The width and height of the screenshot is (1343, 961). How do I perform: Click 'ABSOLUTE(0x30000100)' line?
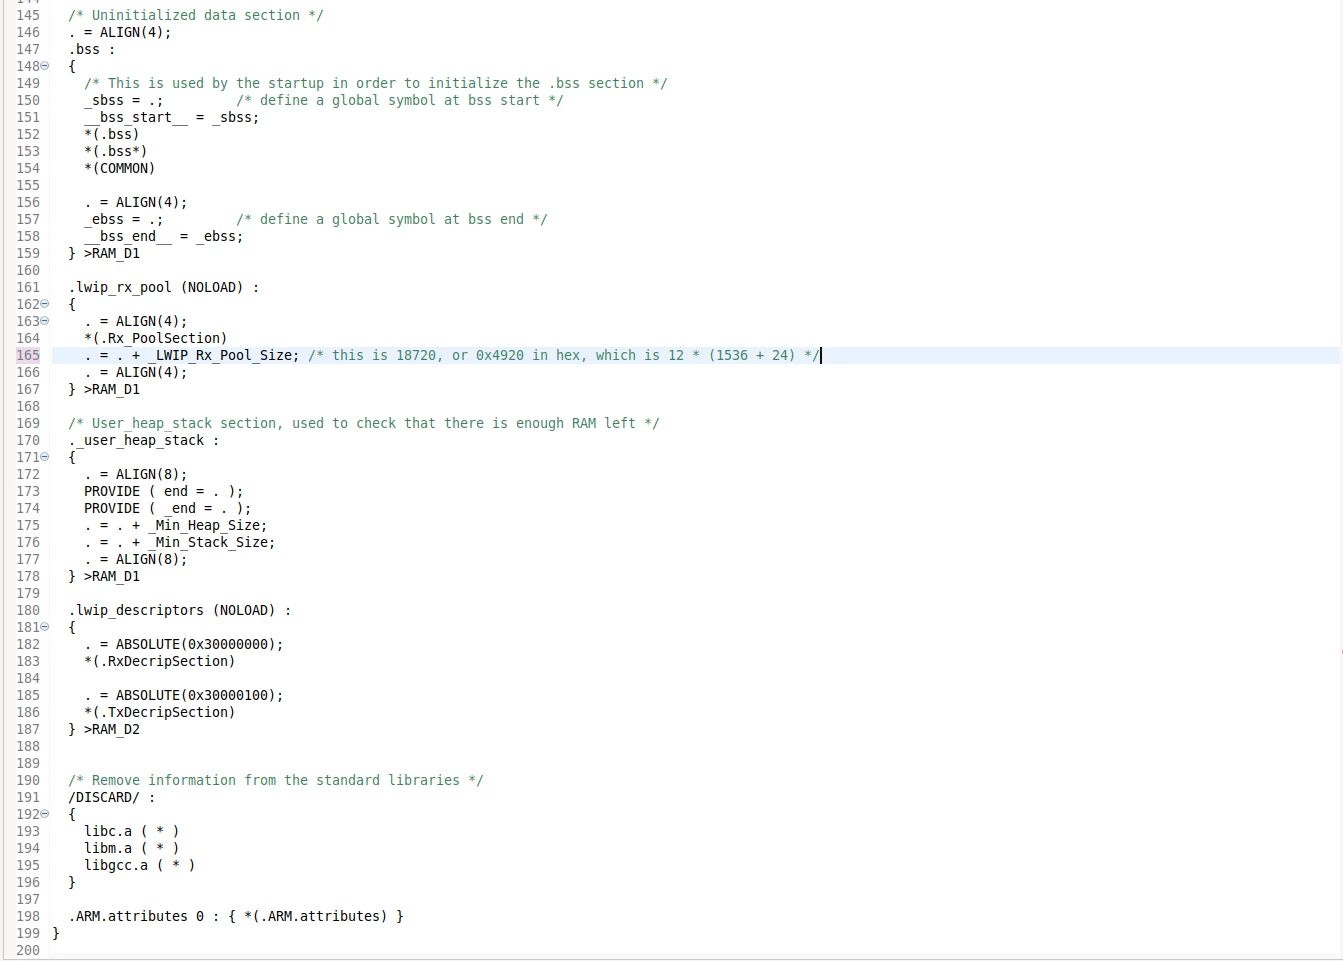(183, 695)
